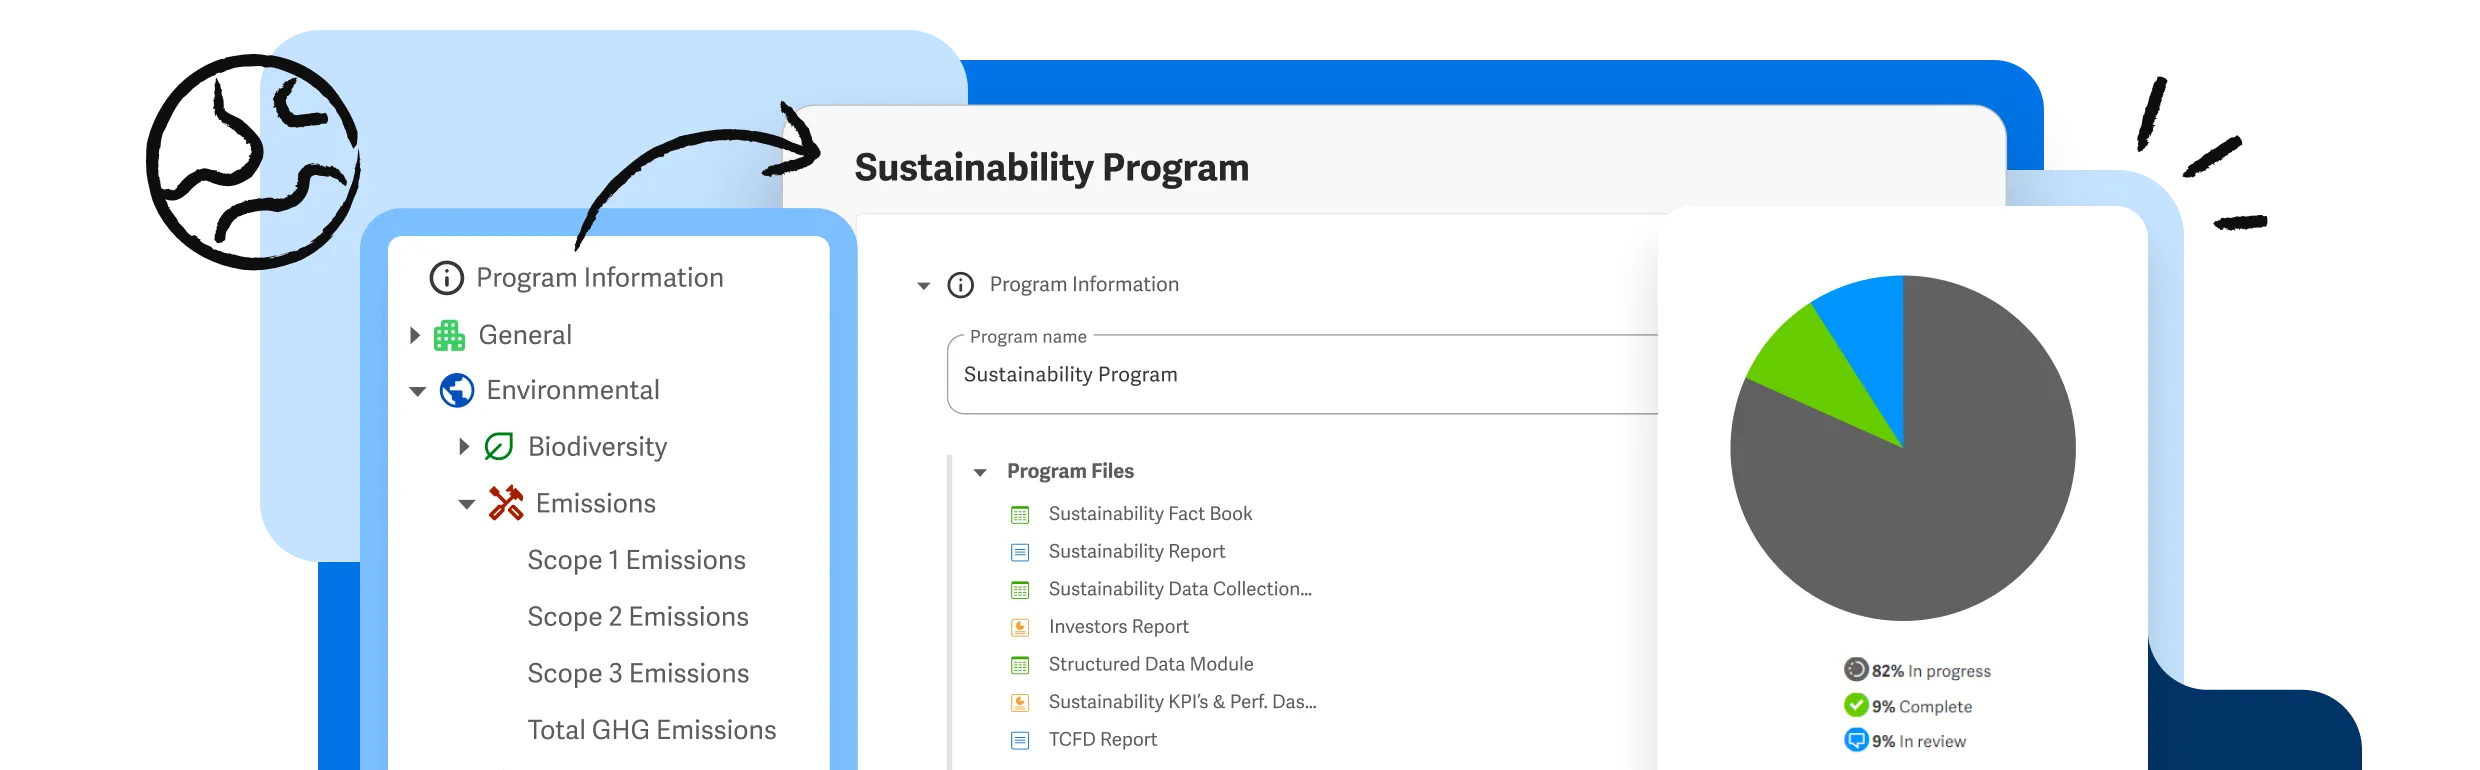Click the spreadsheet icon for Sustainability Fact Book

pyautogui.click(x=1020, y=515)
